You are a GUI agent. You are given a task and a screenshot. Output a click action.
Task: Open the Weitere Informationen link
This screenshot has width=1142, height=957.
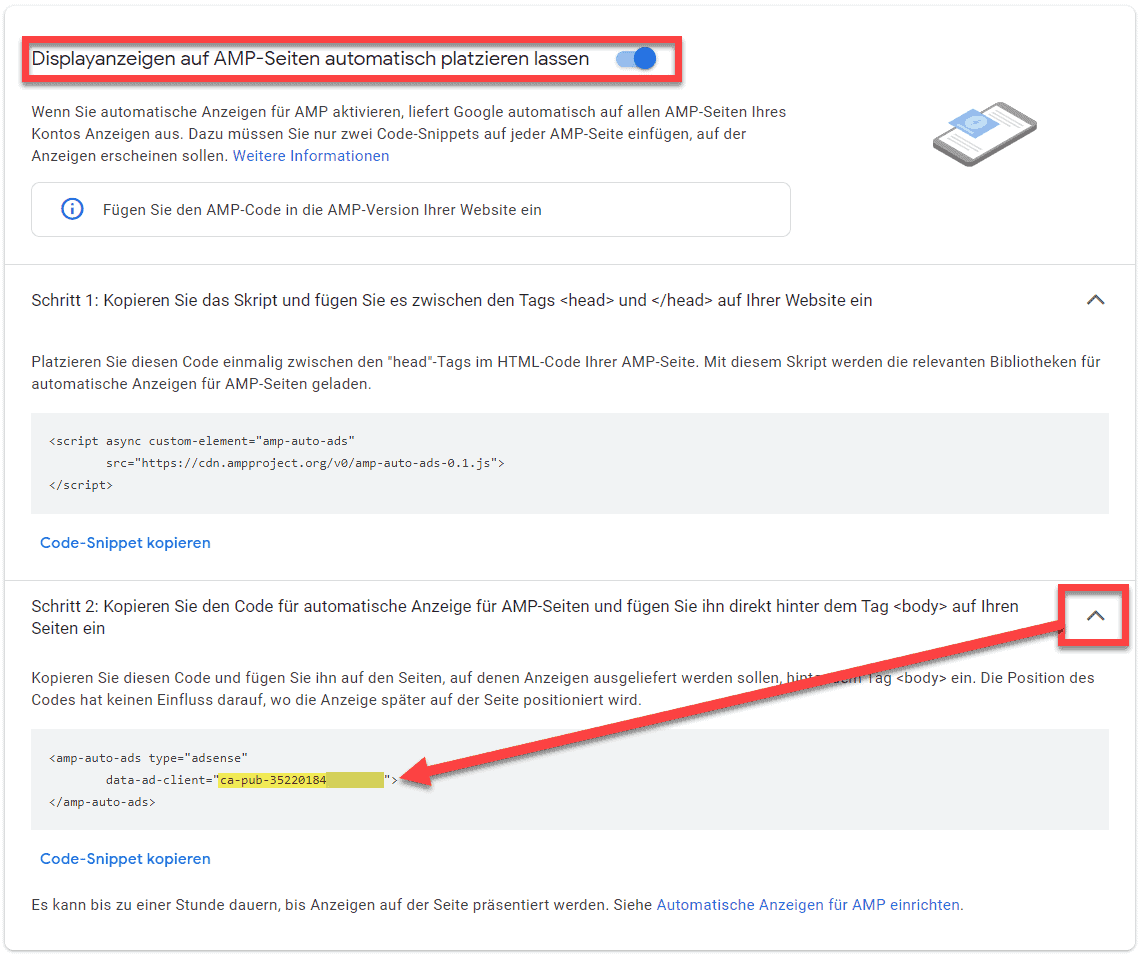point(310,156)
